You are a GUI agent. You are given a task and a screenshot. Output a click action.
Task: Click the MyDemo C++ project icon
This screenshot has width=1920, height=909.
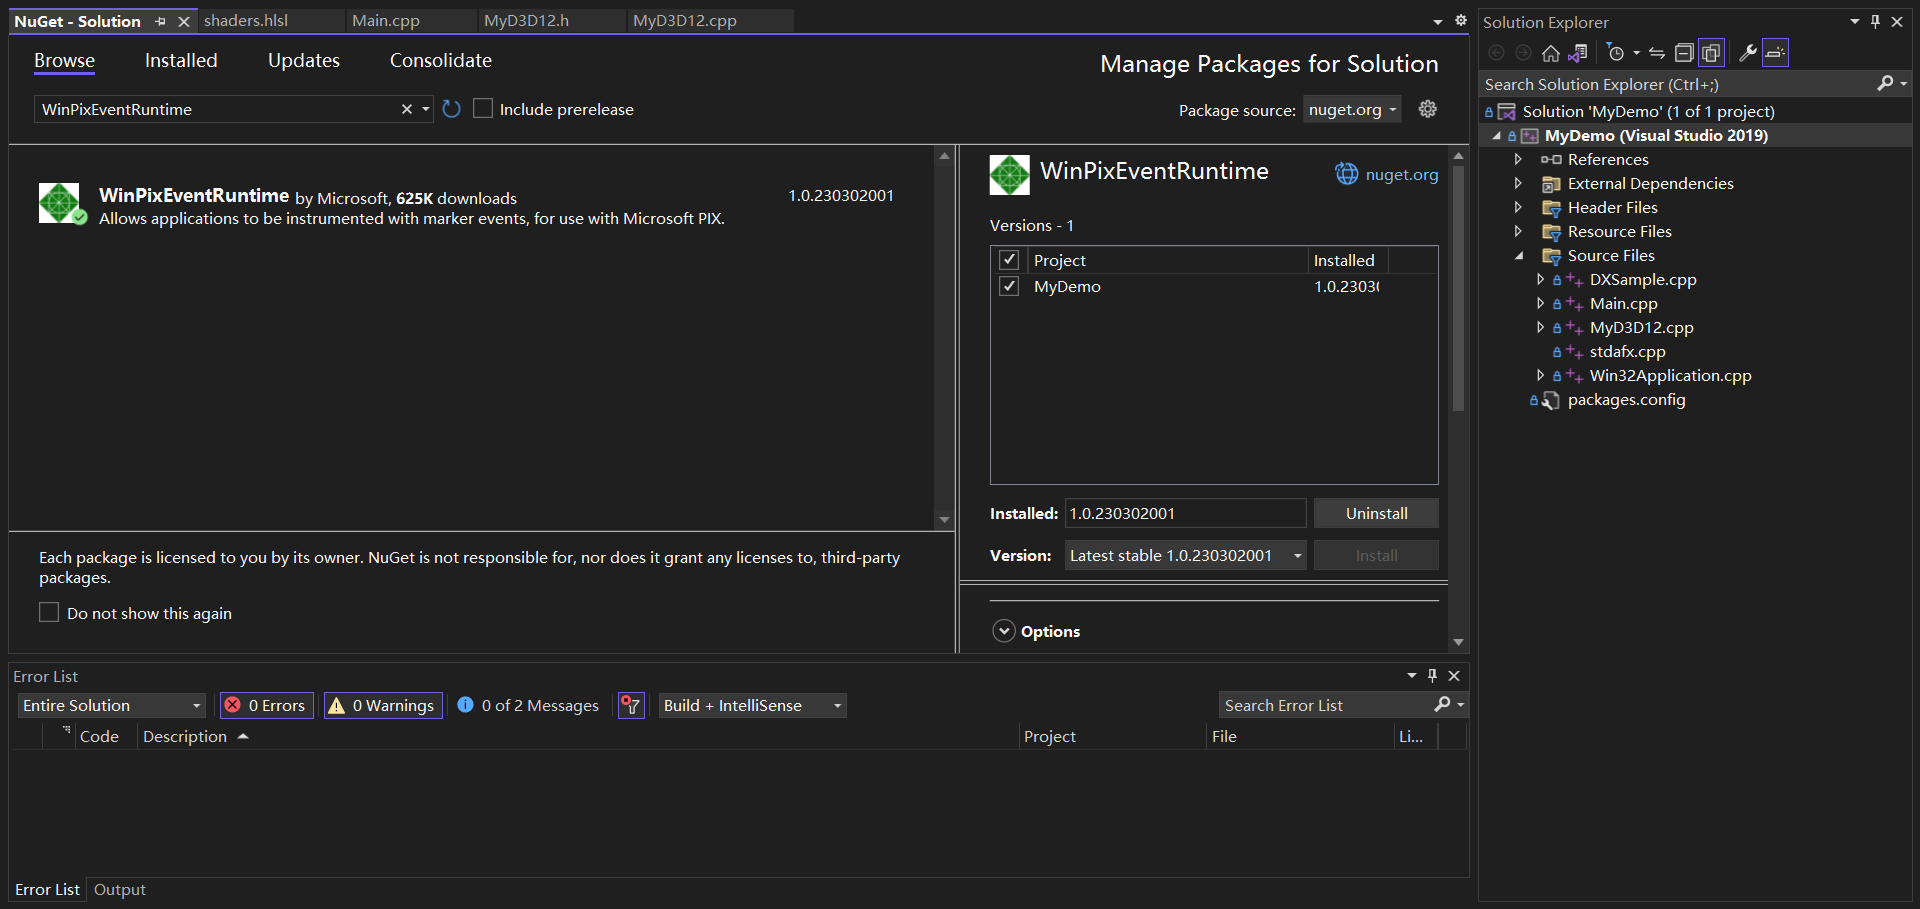1530,136
